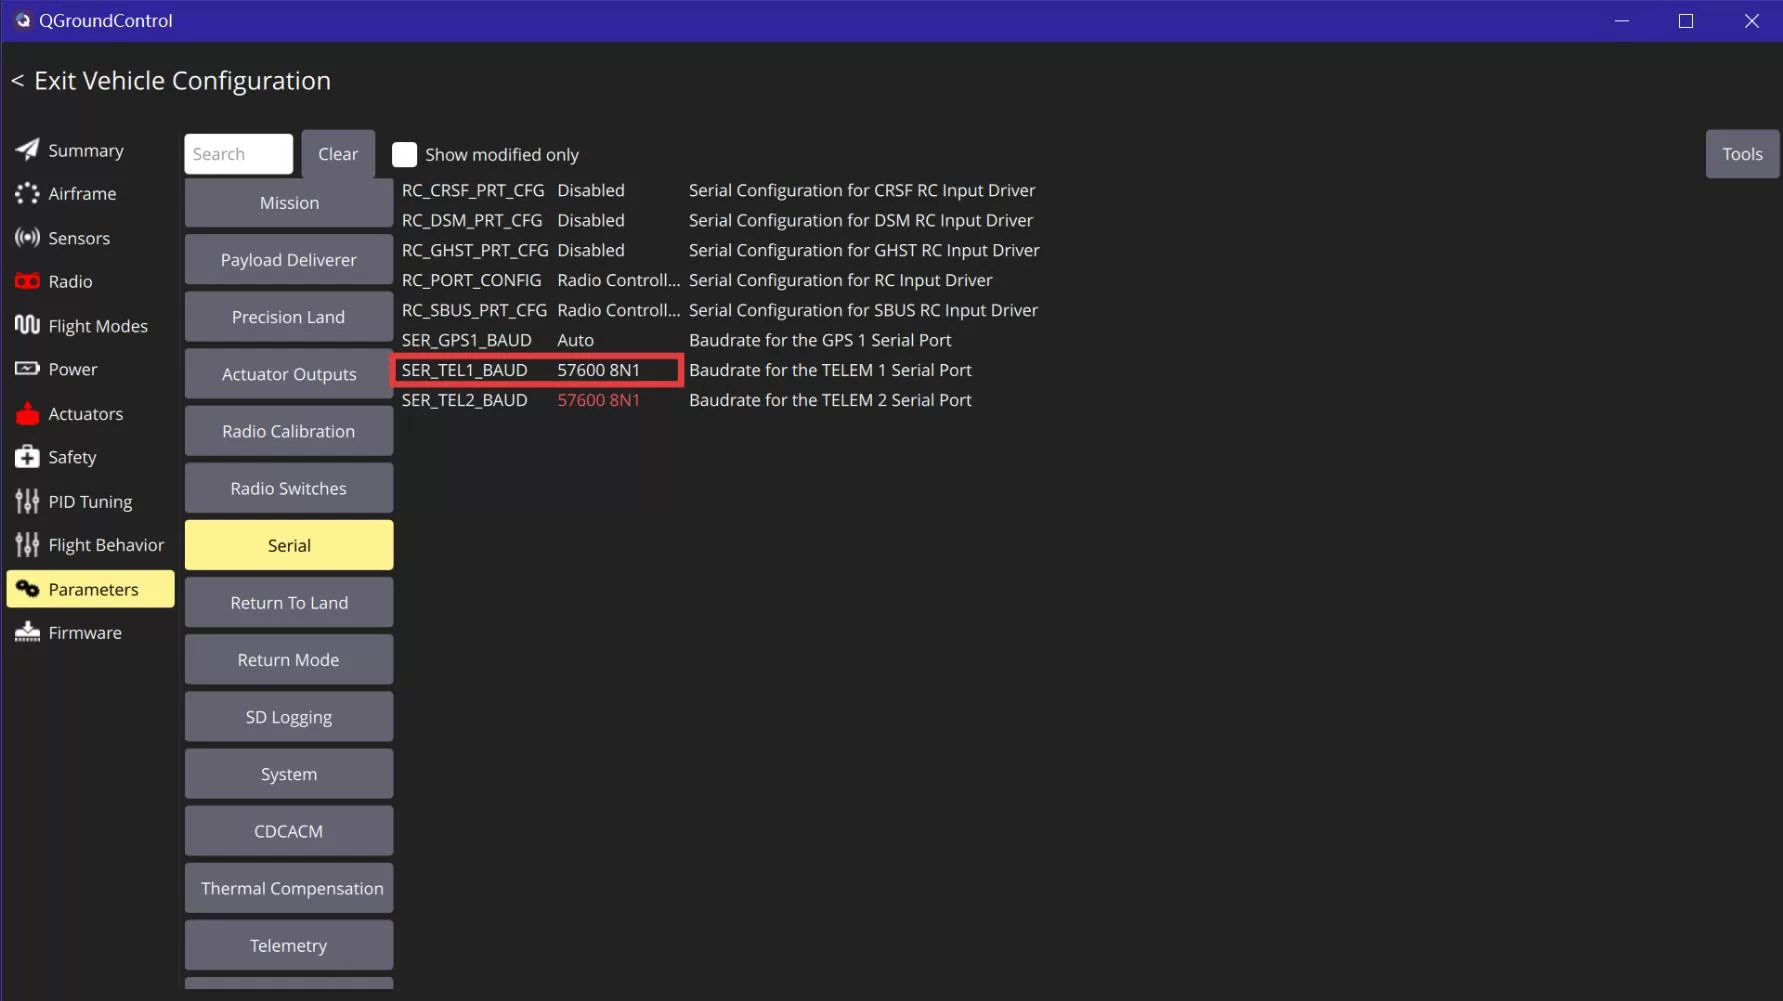Click the PID Tuning sliders icon

(27, 501)
